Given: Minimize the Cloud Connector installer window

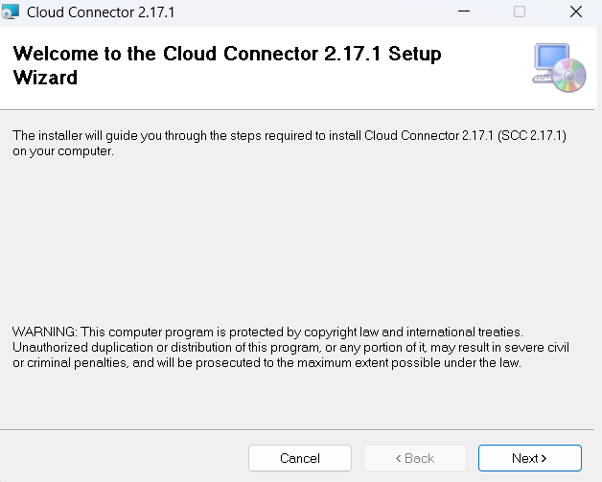Looking at the screenshot, I should pos(464,12).
